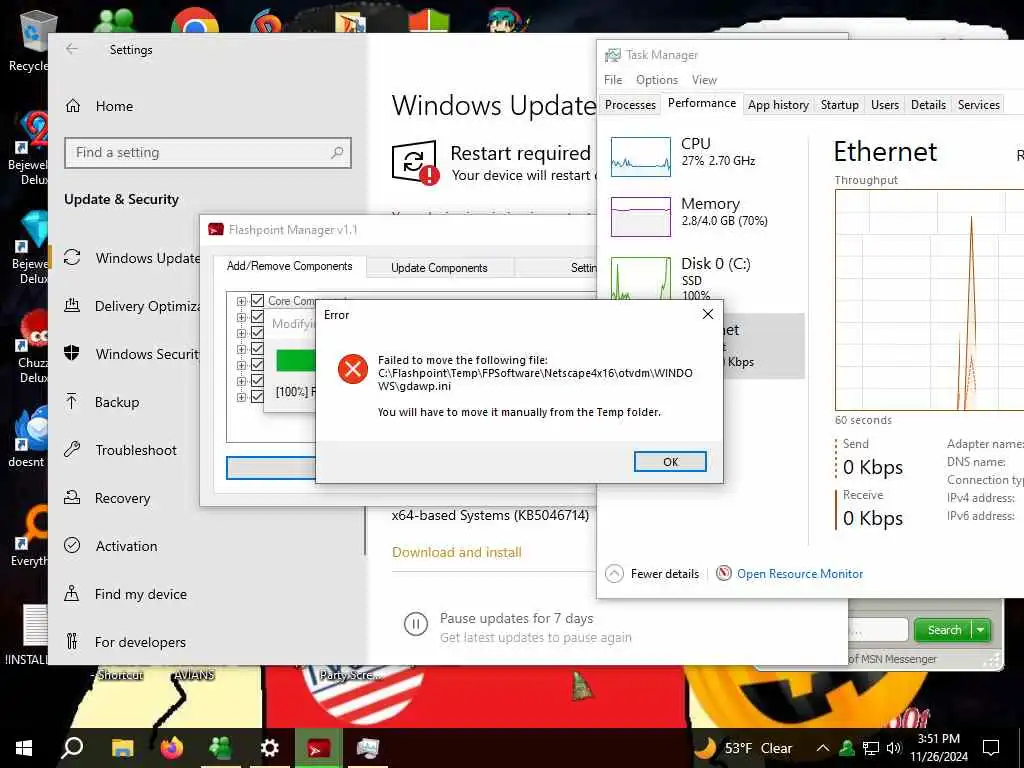The height and width of the screenshot is (768, 1024).
Task: Click the volume speaker tray icon
Action: pyautogui.click(x=894, y=748)
